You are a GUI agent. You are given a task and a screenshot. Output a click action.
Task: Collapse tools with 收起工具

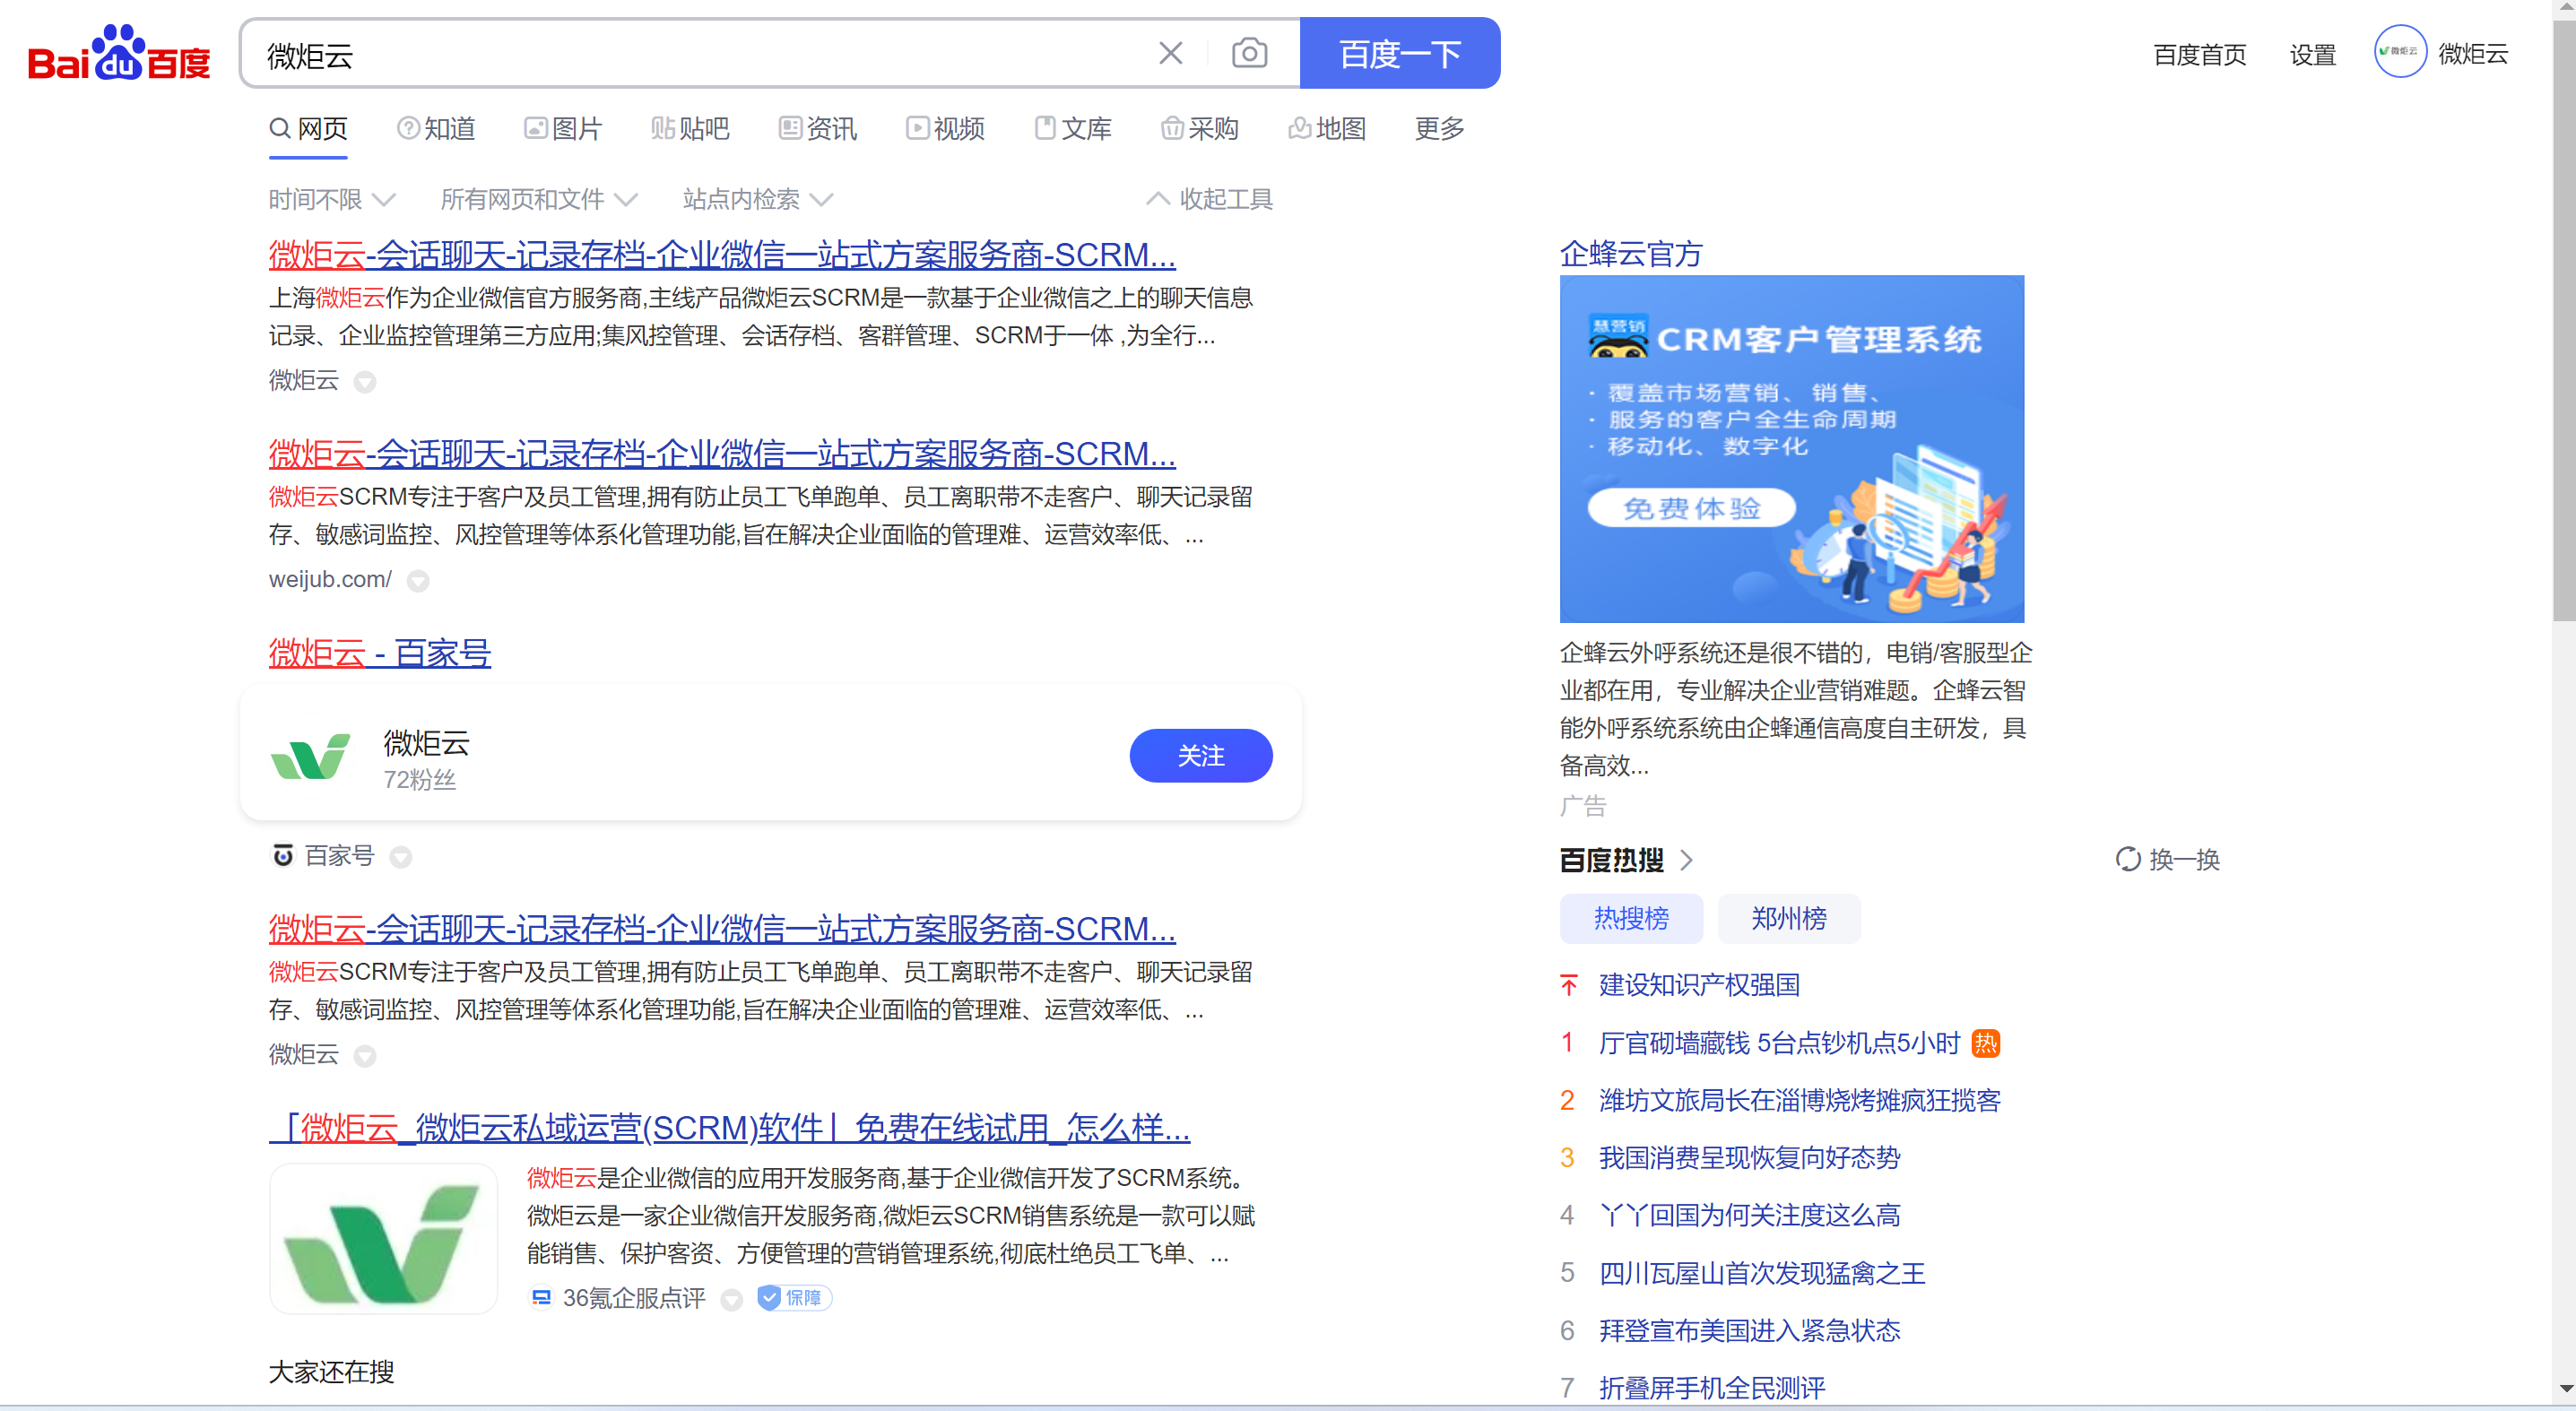point(1210,199)
